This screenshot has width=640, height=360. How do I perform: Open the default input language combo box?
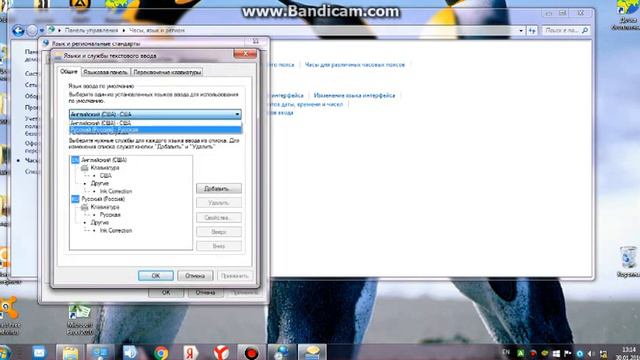click(x=155, y=114)
